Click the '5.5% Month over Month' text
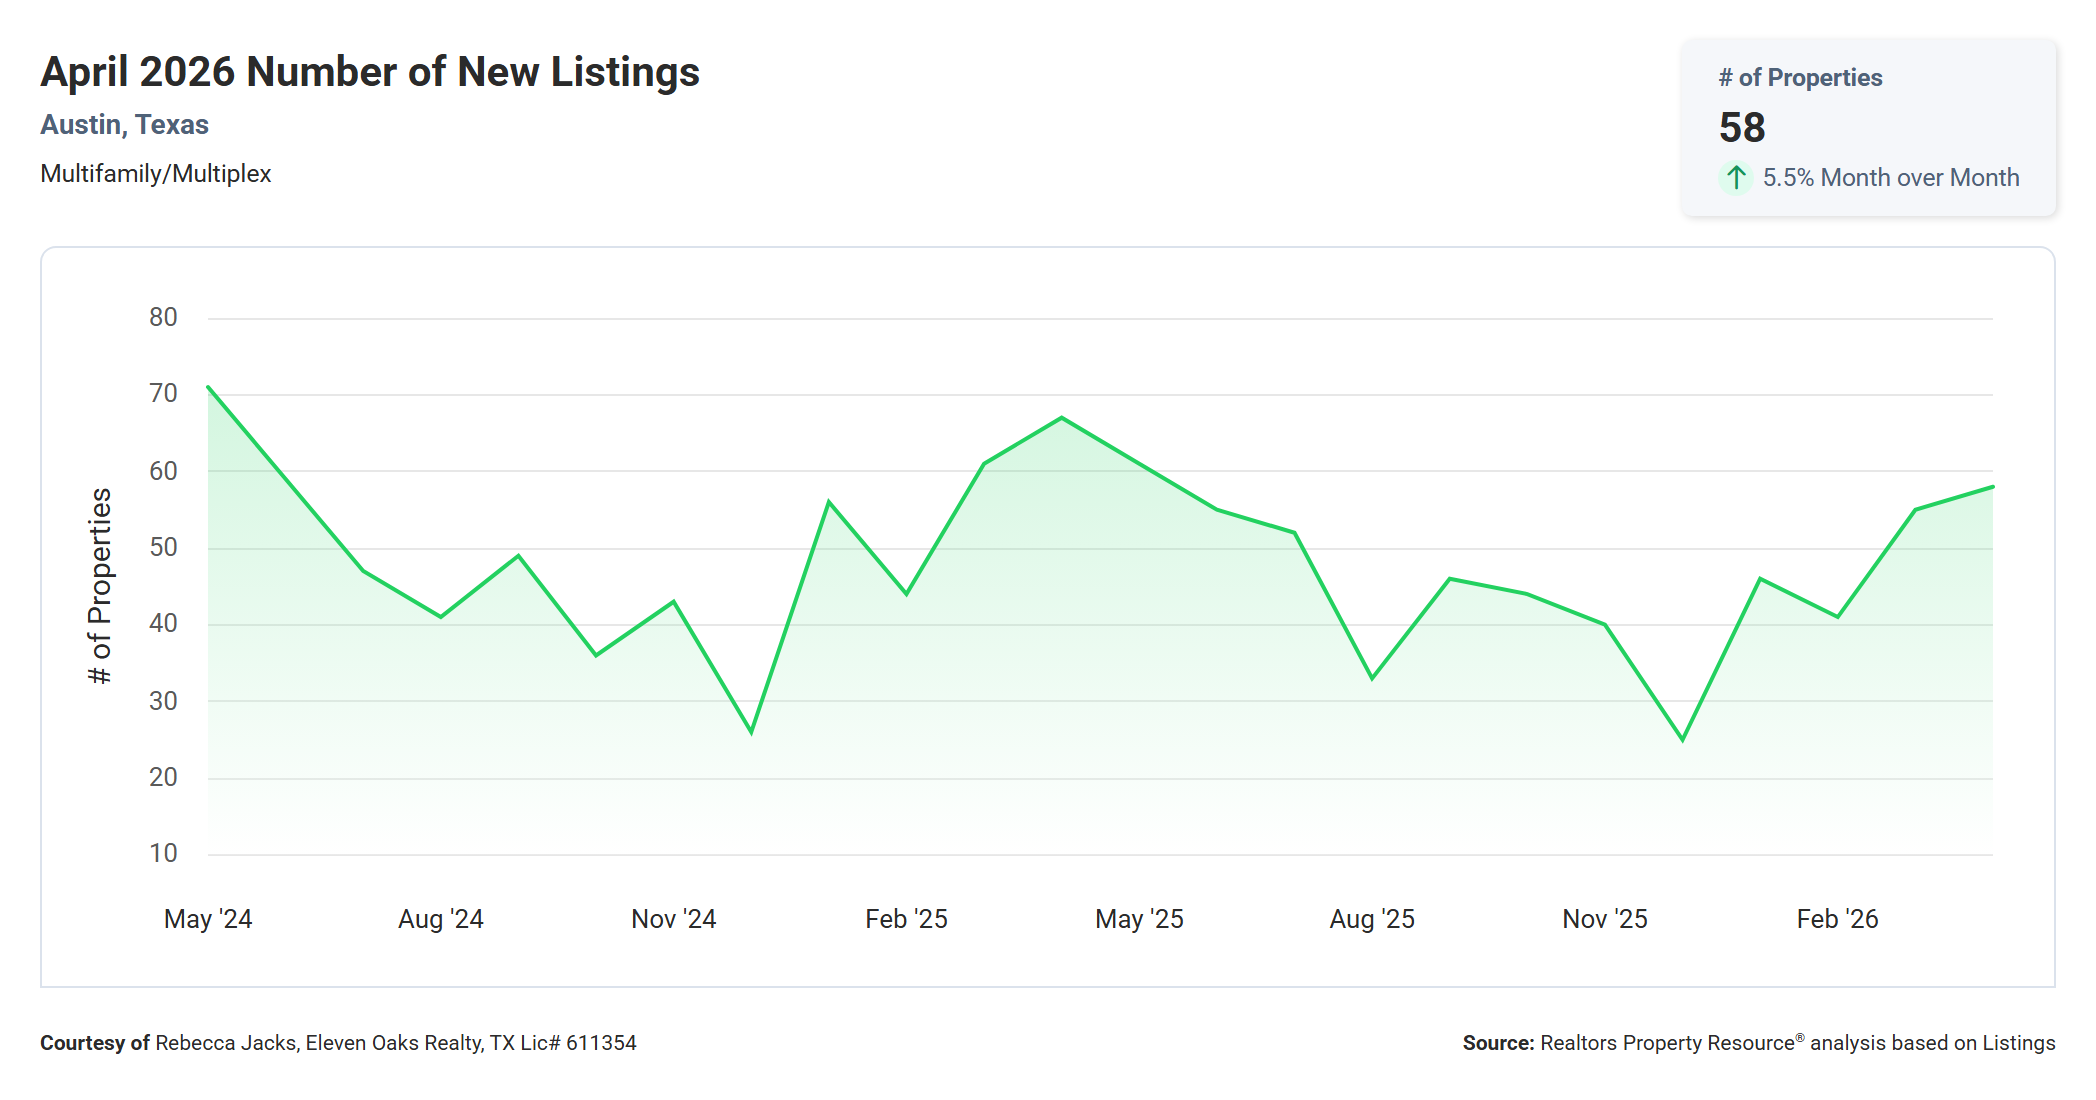 coord(1891,178)
